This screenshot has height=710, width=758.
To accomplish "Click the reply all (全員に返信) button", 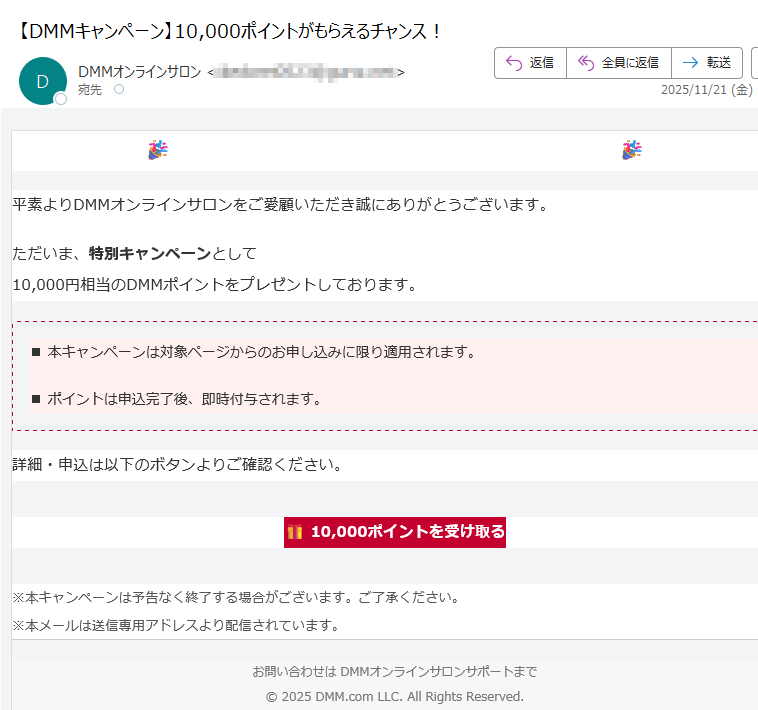I will (618, 63).
